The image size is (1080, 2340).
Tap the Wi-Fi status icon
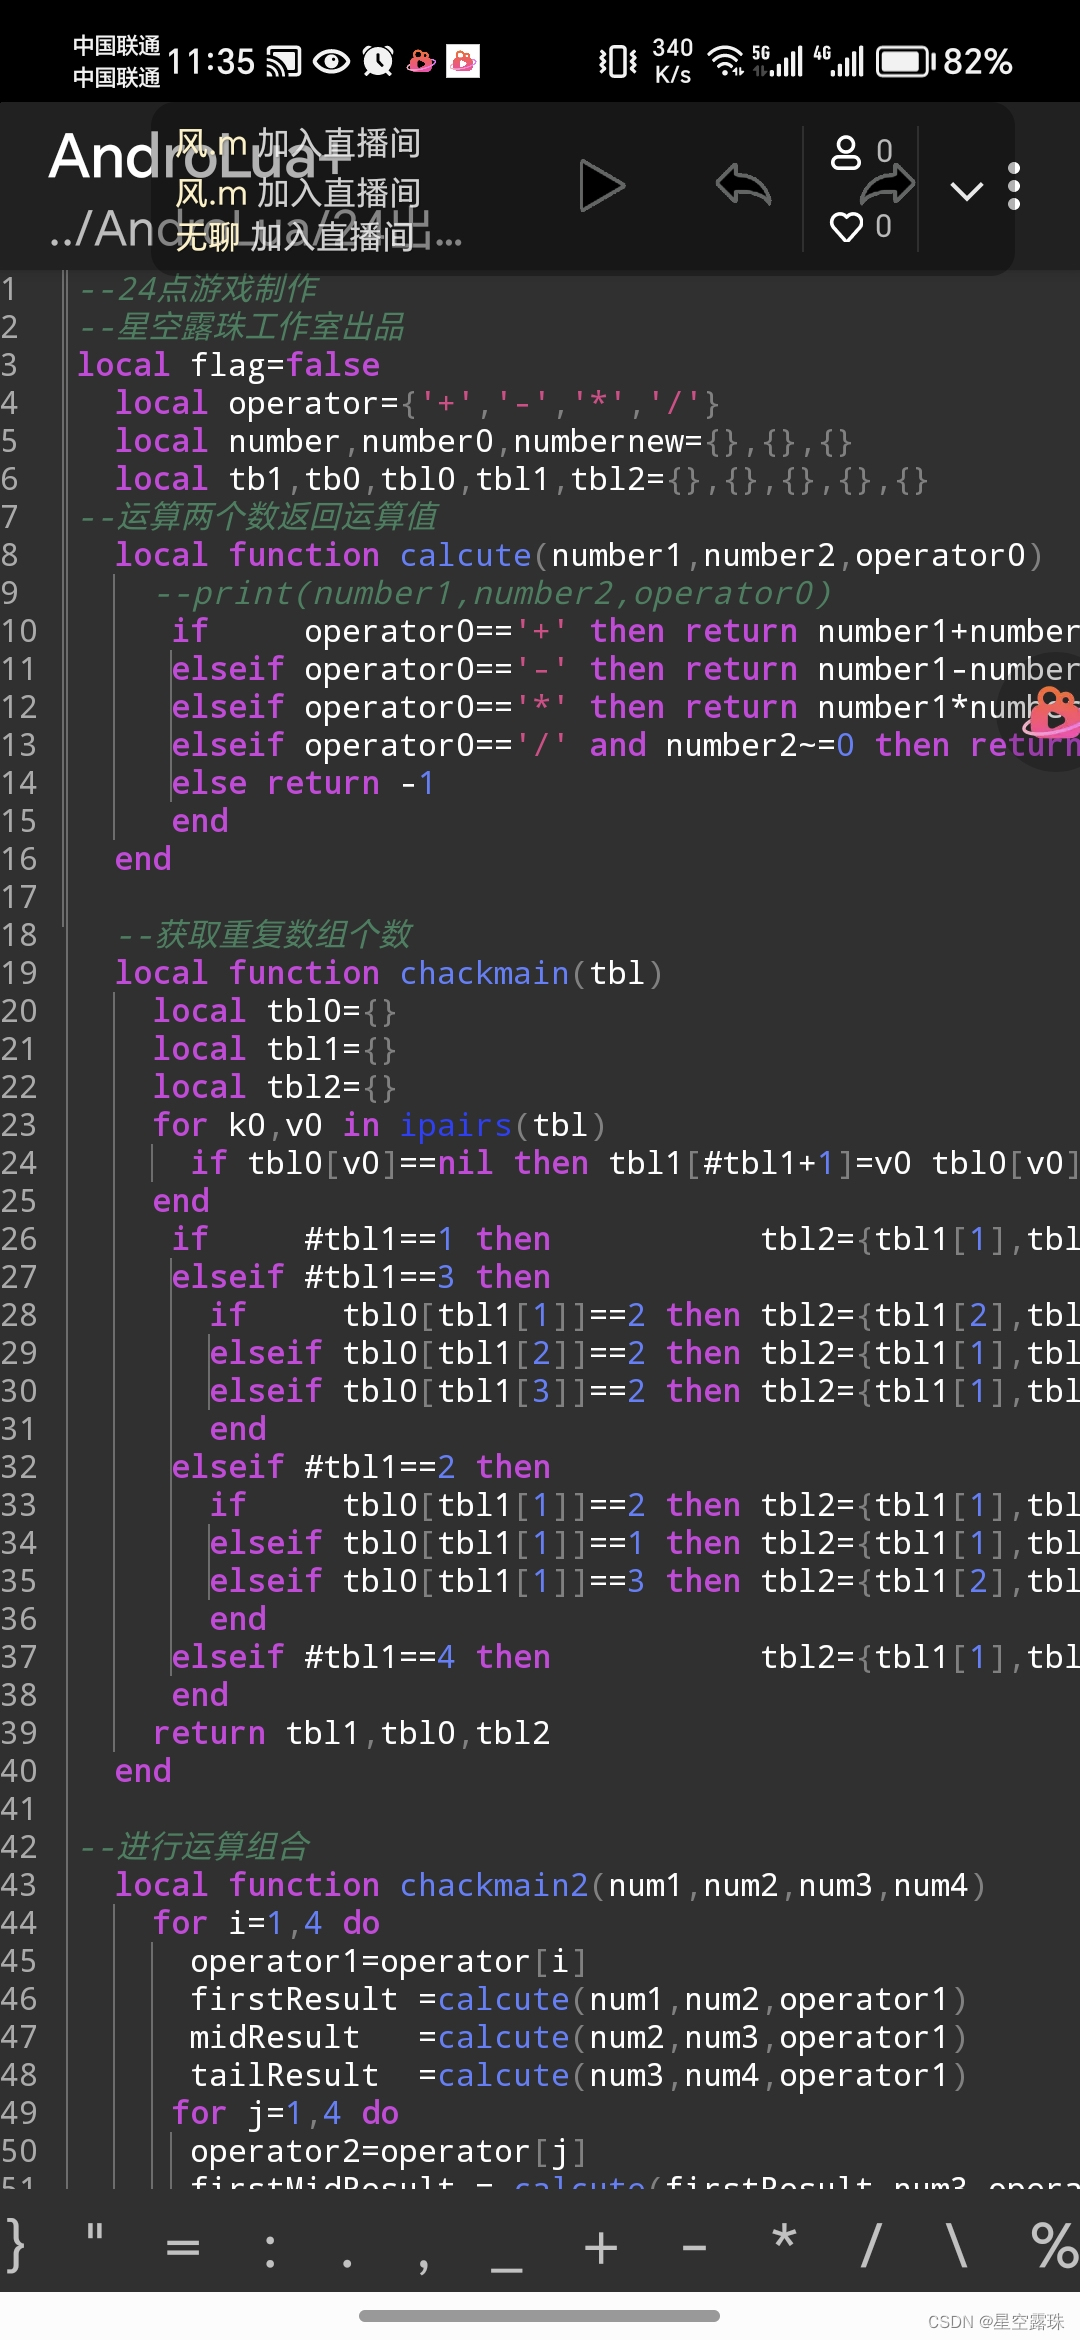(x=725, y=62)
